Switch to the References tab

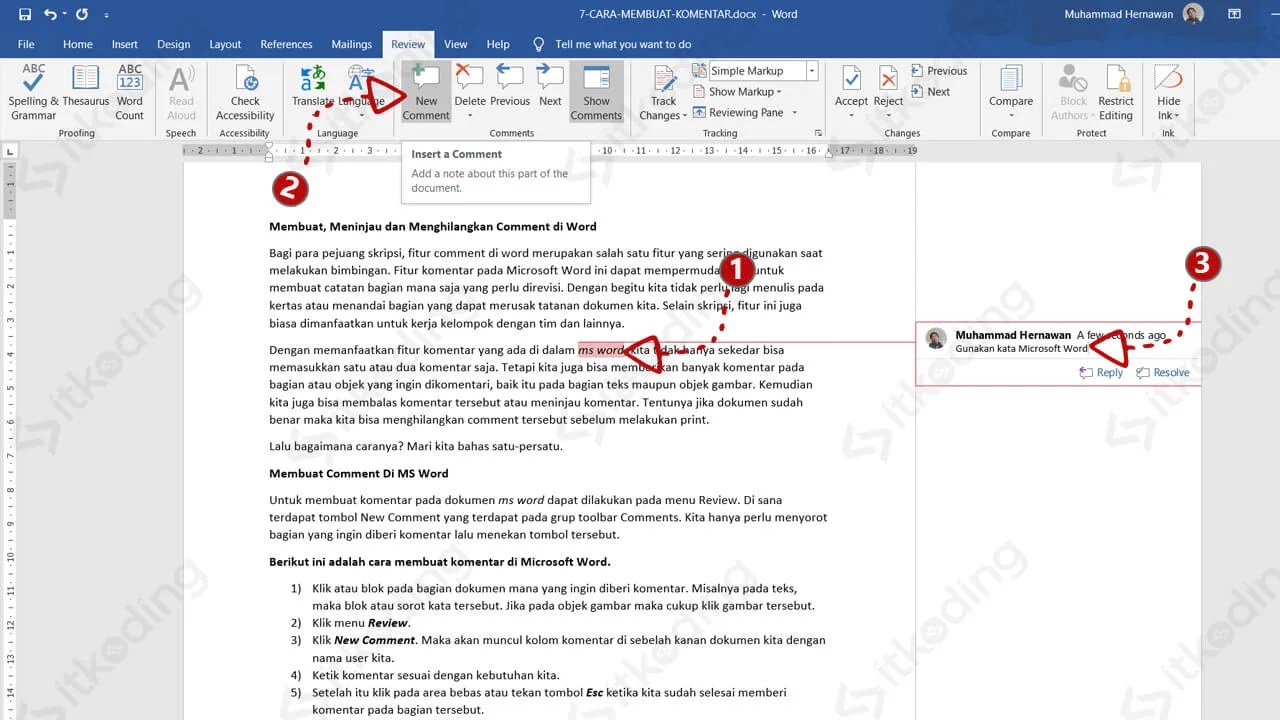(286, 44)
